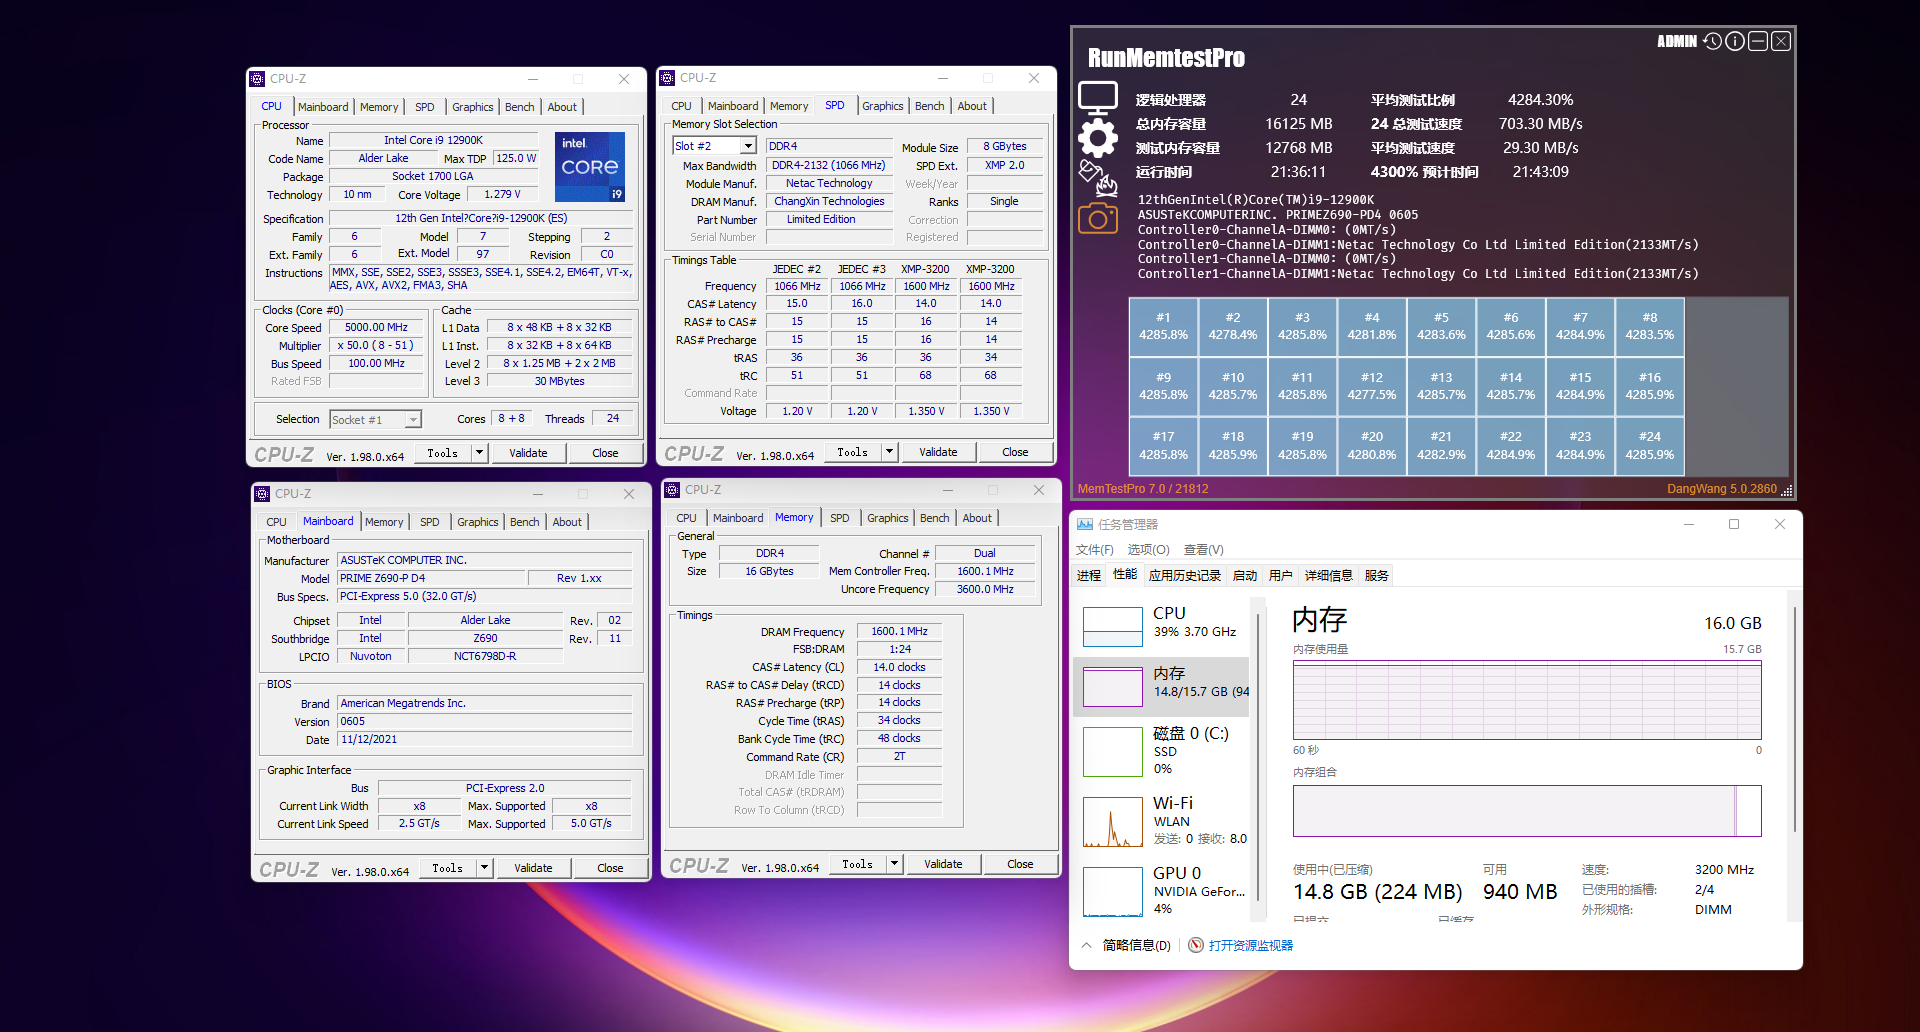Viewport: 1920px width, 1032px height.
Task: Click the CPU-Z title icon in SPD window
Action: [667, 78]
